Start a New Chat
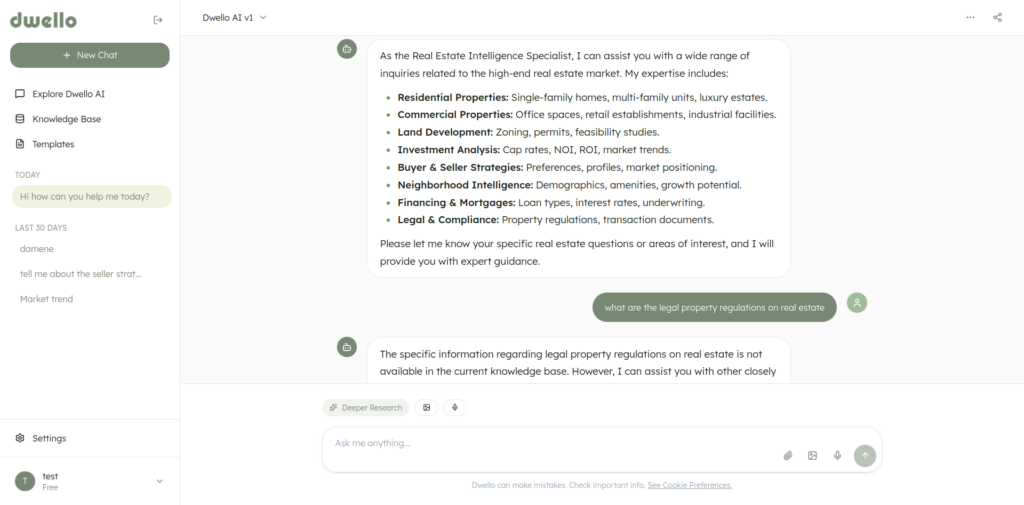Screen dimensions: 1024x505 point(89,55)
